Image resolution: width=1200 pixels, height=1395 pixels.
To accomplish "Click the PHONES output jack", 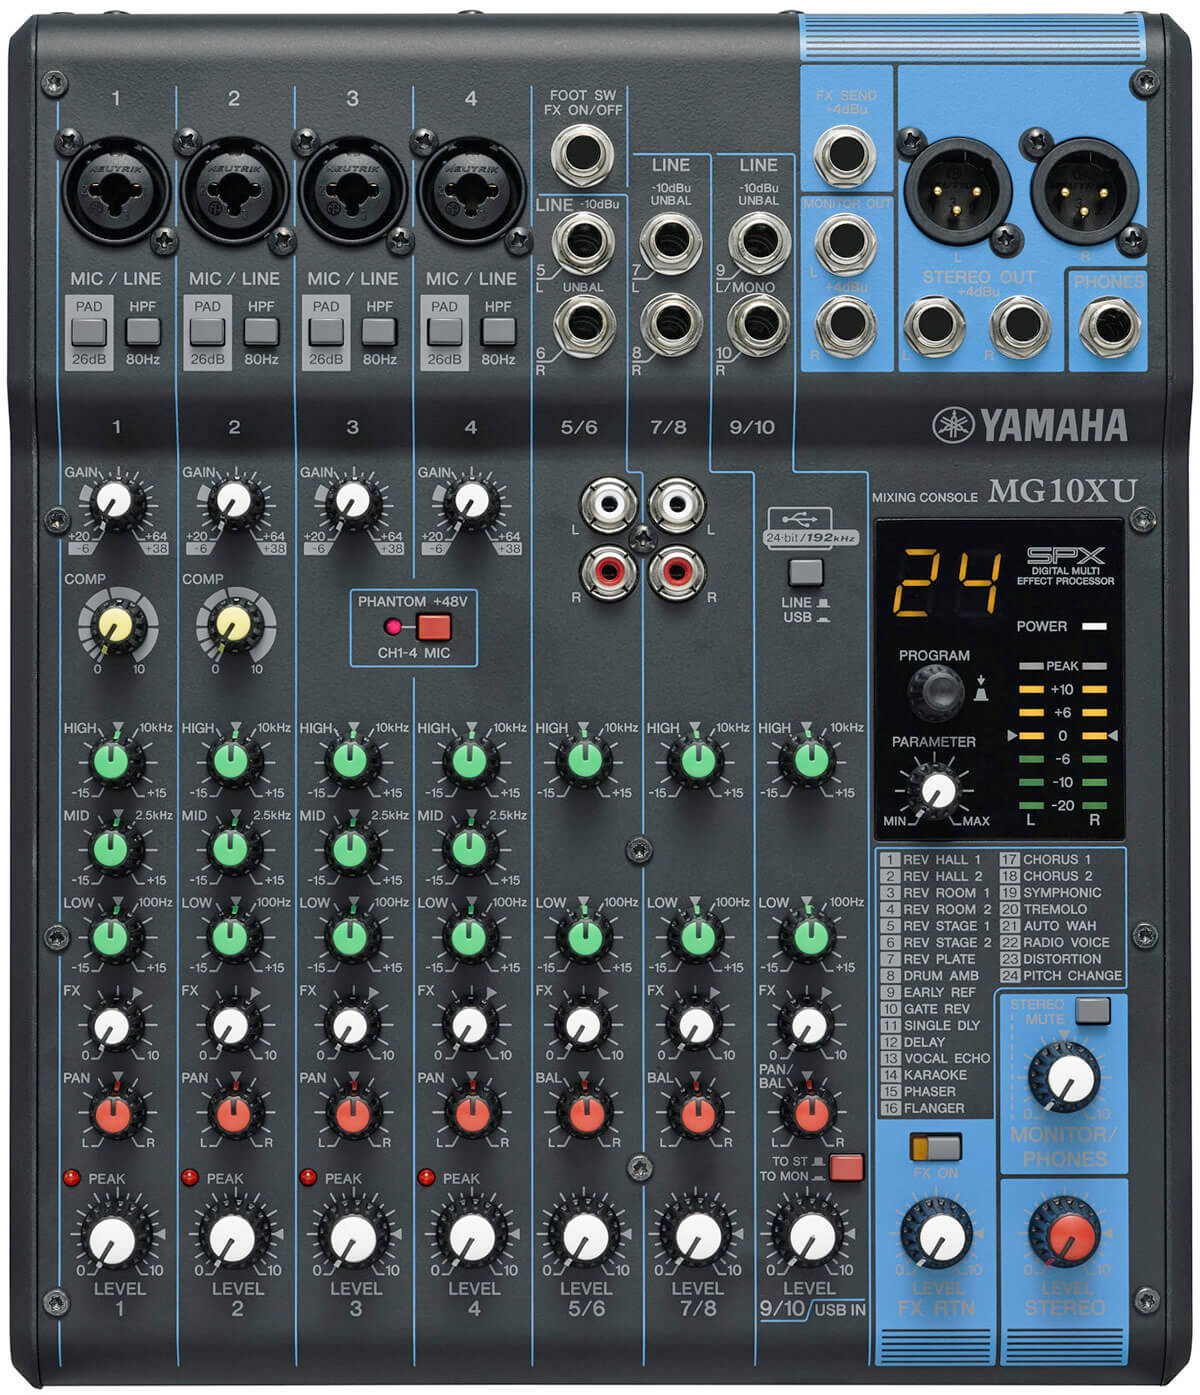I will pyautogui.click(x=1108, y=327).
